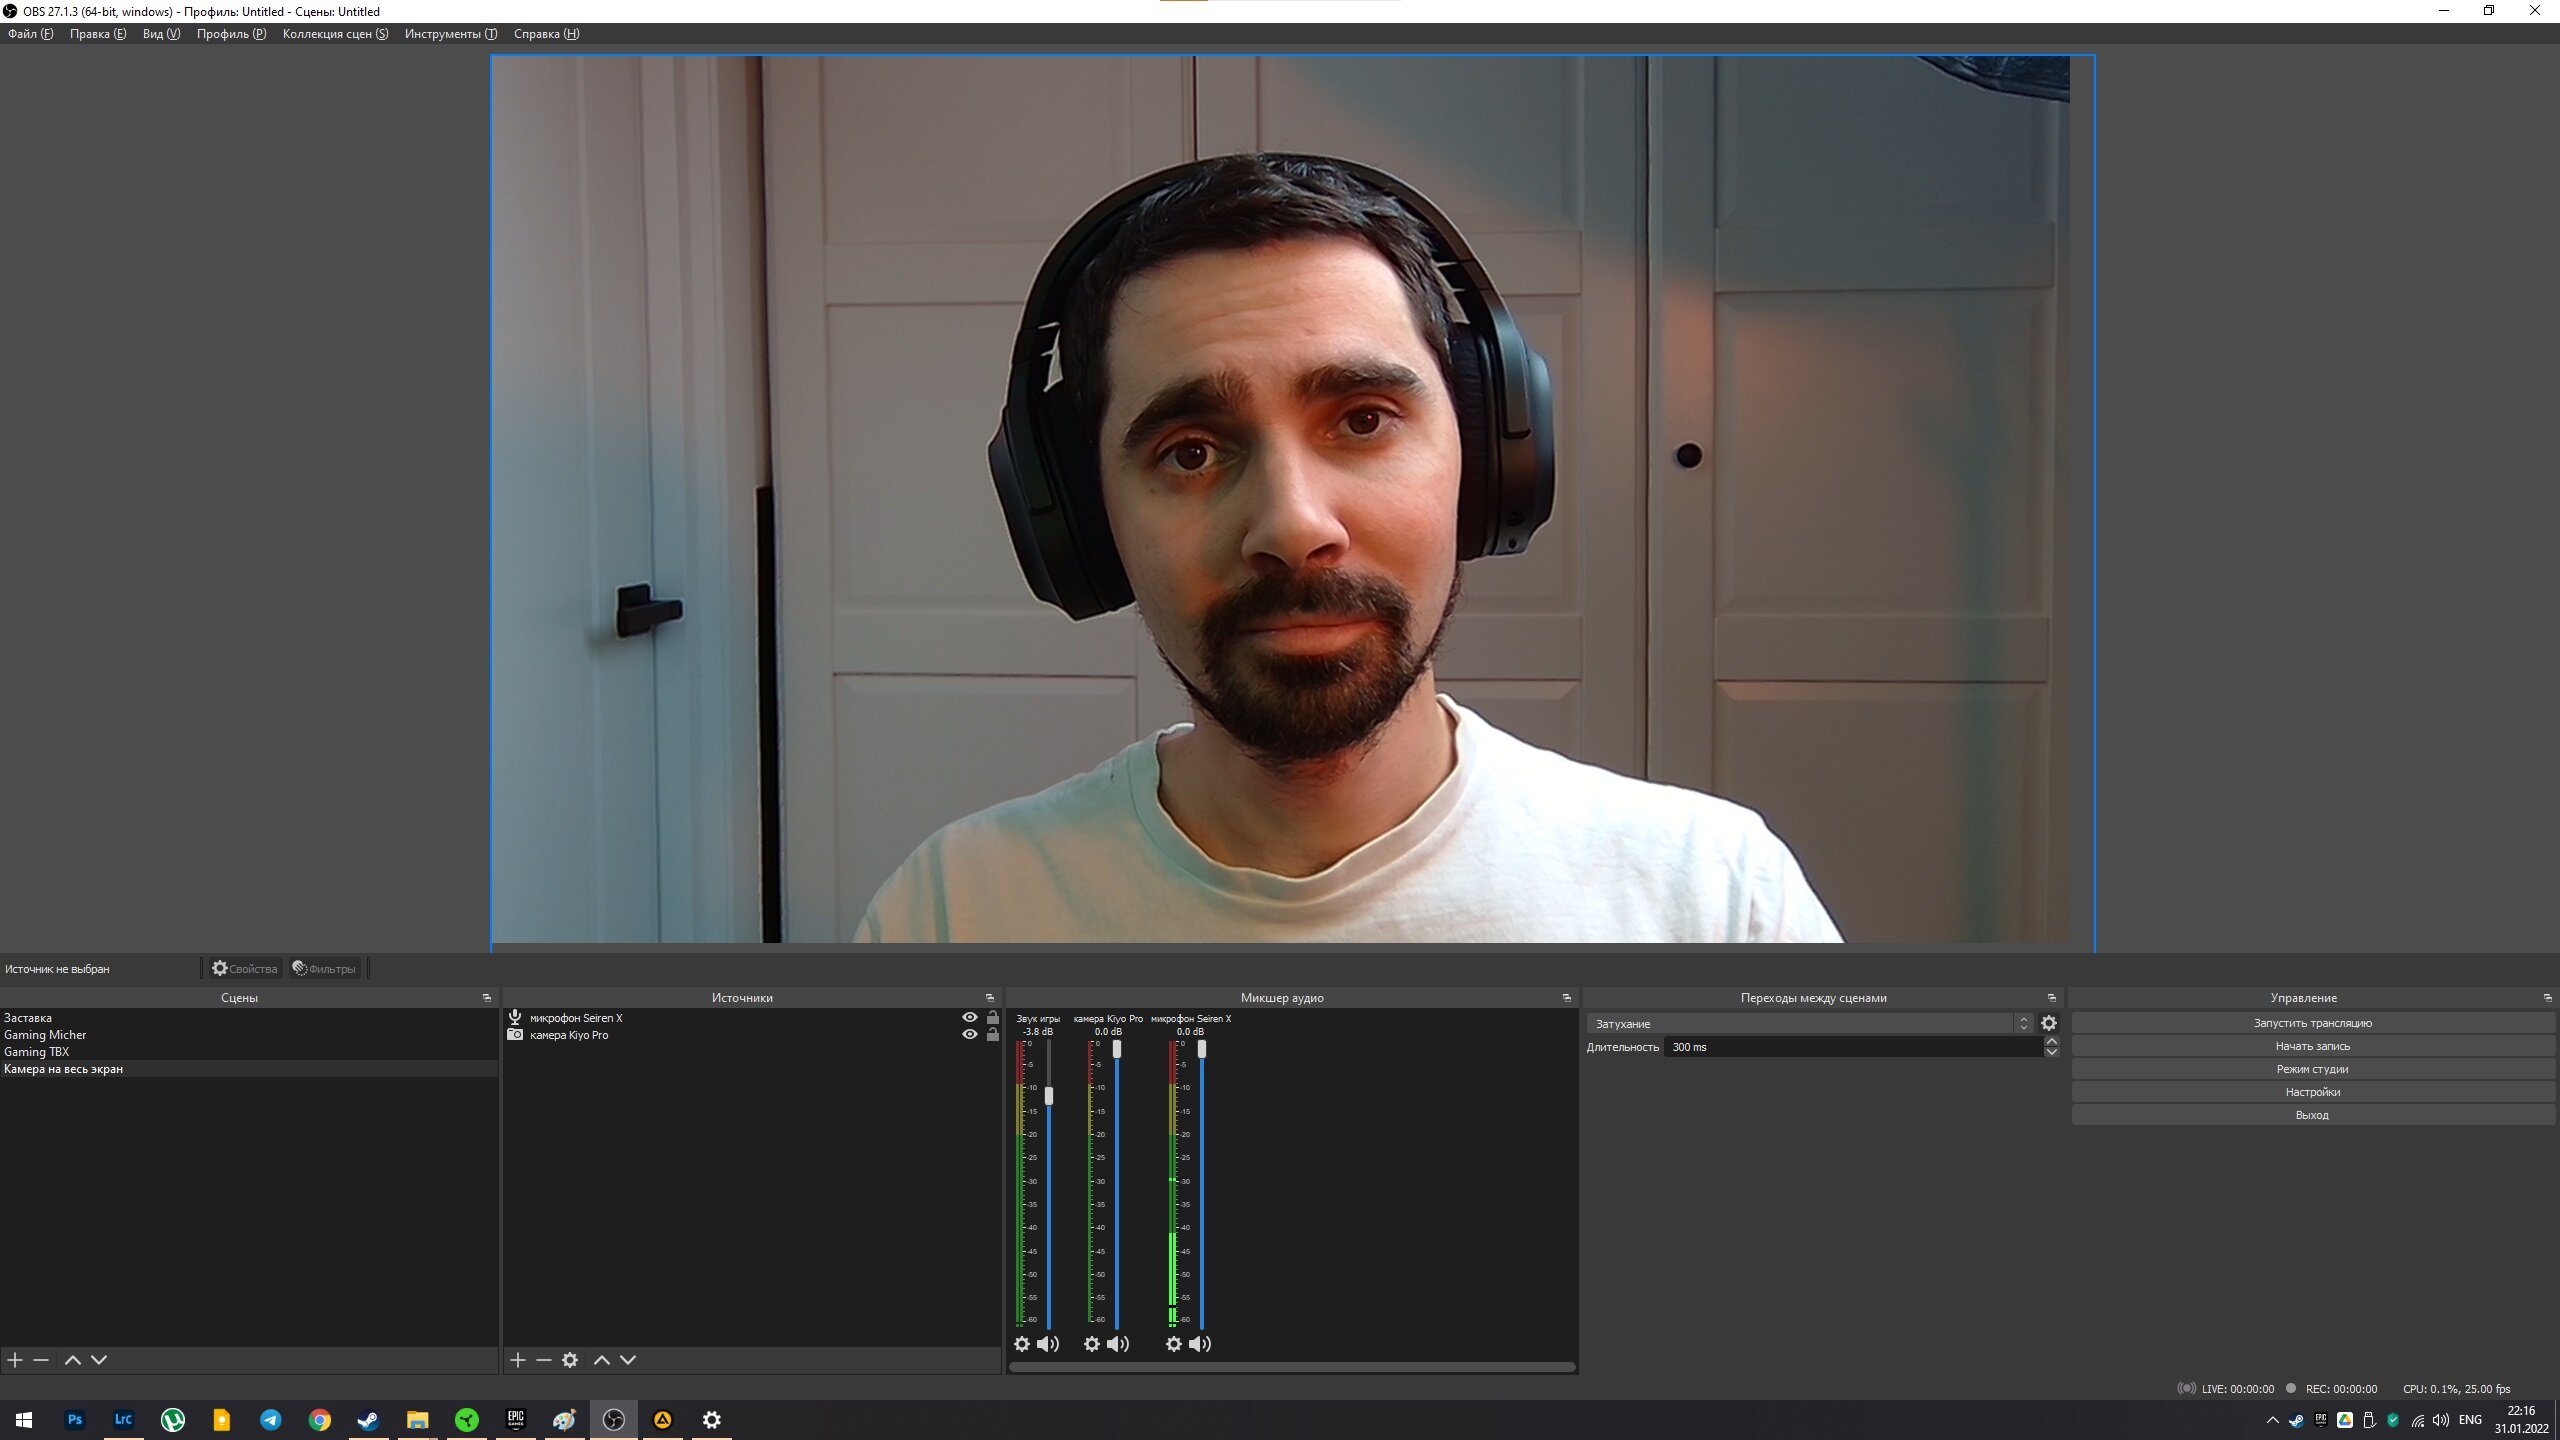Open Звук игры audio settings gear
Image resolution: width=2560 pixels, height=1440 pixels.
point(1022,1344)
